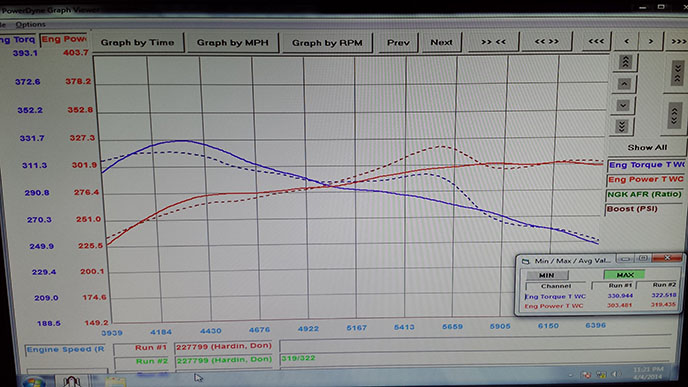Select the Run #2 file field
Viewport: 688px width, 387px height.
click(224, 360)
